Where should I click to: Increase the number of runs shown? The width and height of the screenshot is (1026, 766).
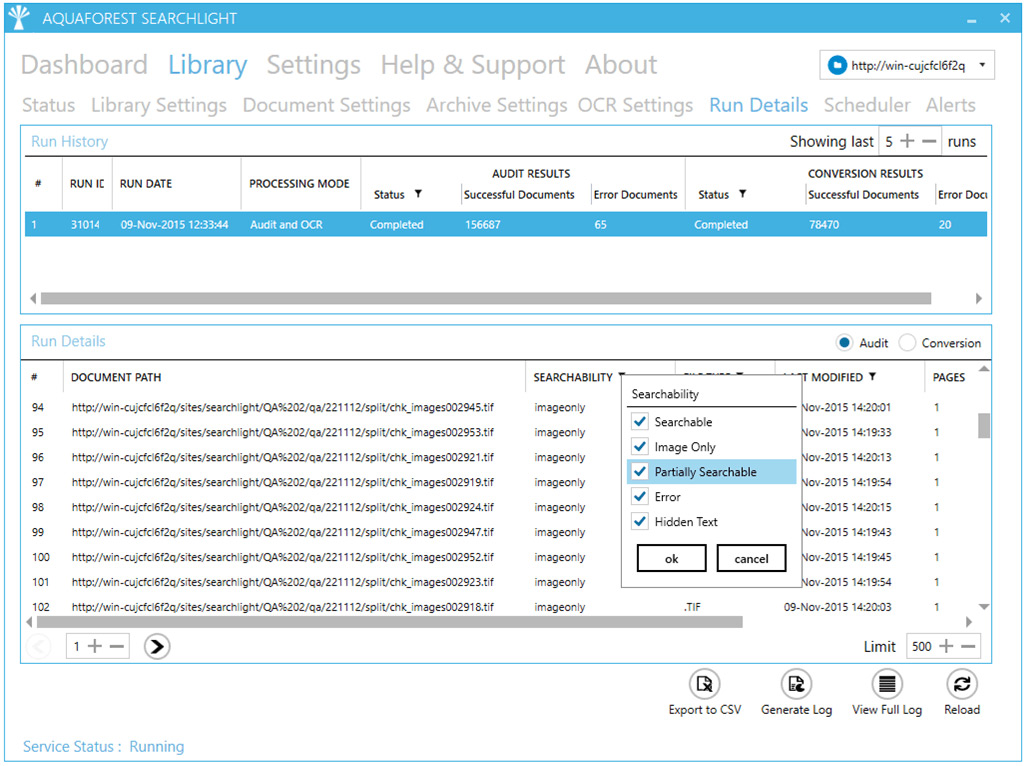click(908, 141)
